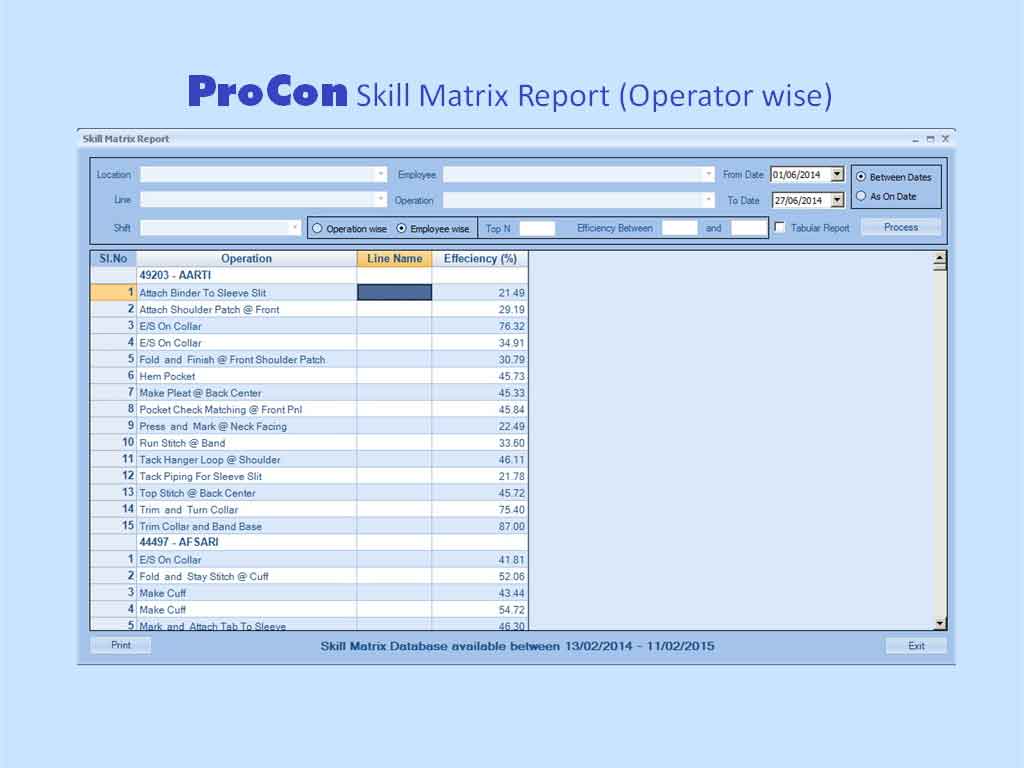
Task: Select the highlighted Line Name cell in row 1
Action: pyautogui.click(x=394, y=293)
